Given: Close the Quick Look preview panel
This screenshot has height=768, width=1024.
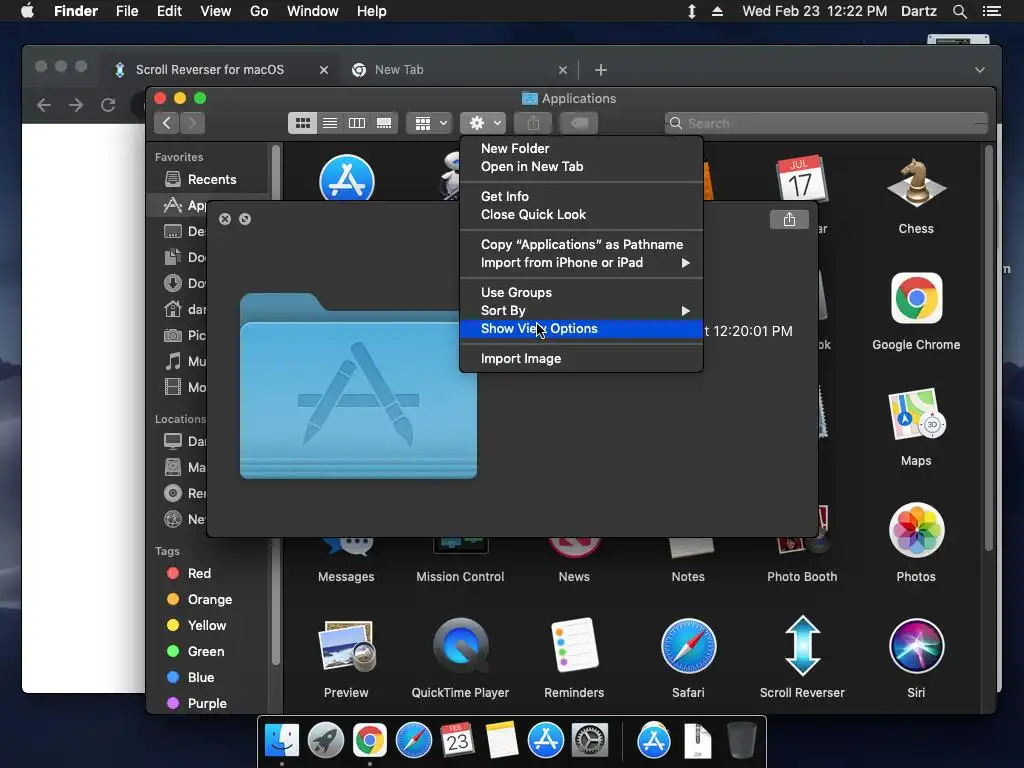Looking at the screenshot, I should point(225,219).
